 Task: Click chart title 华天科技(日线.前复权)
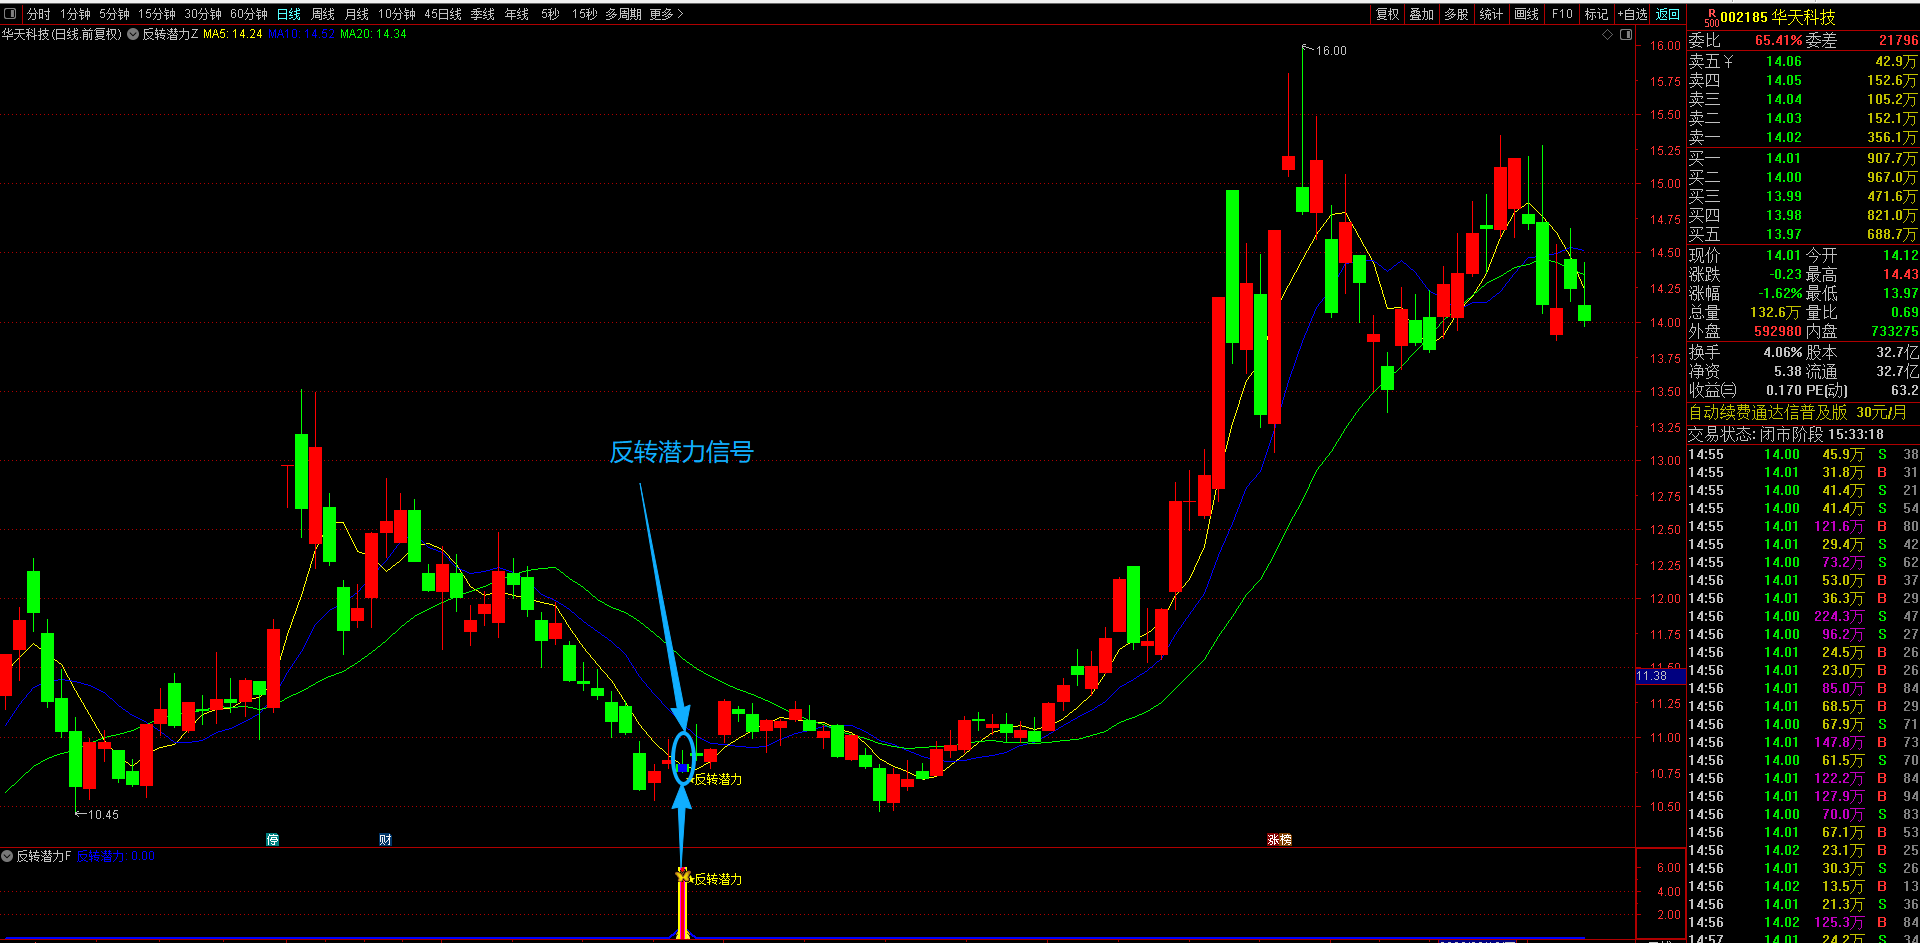pyautogui.click(x=61, y=34)
